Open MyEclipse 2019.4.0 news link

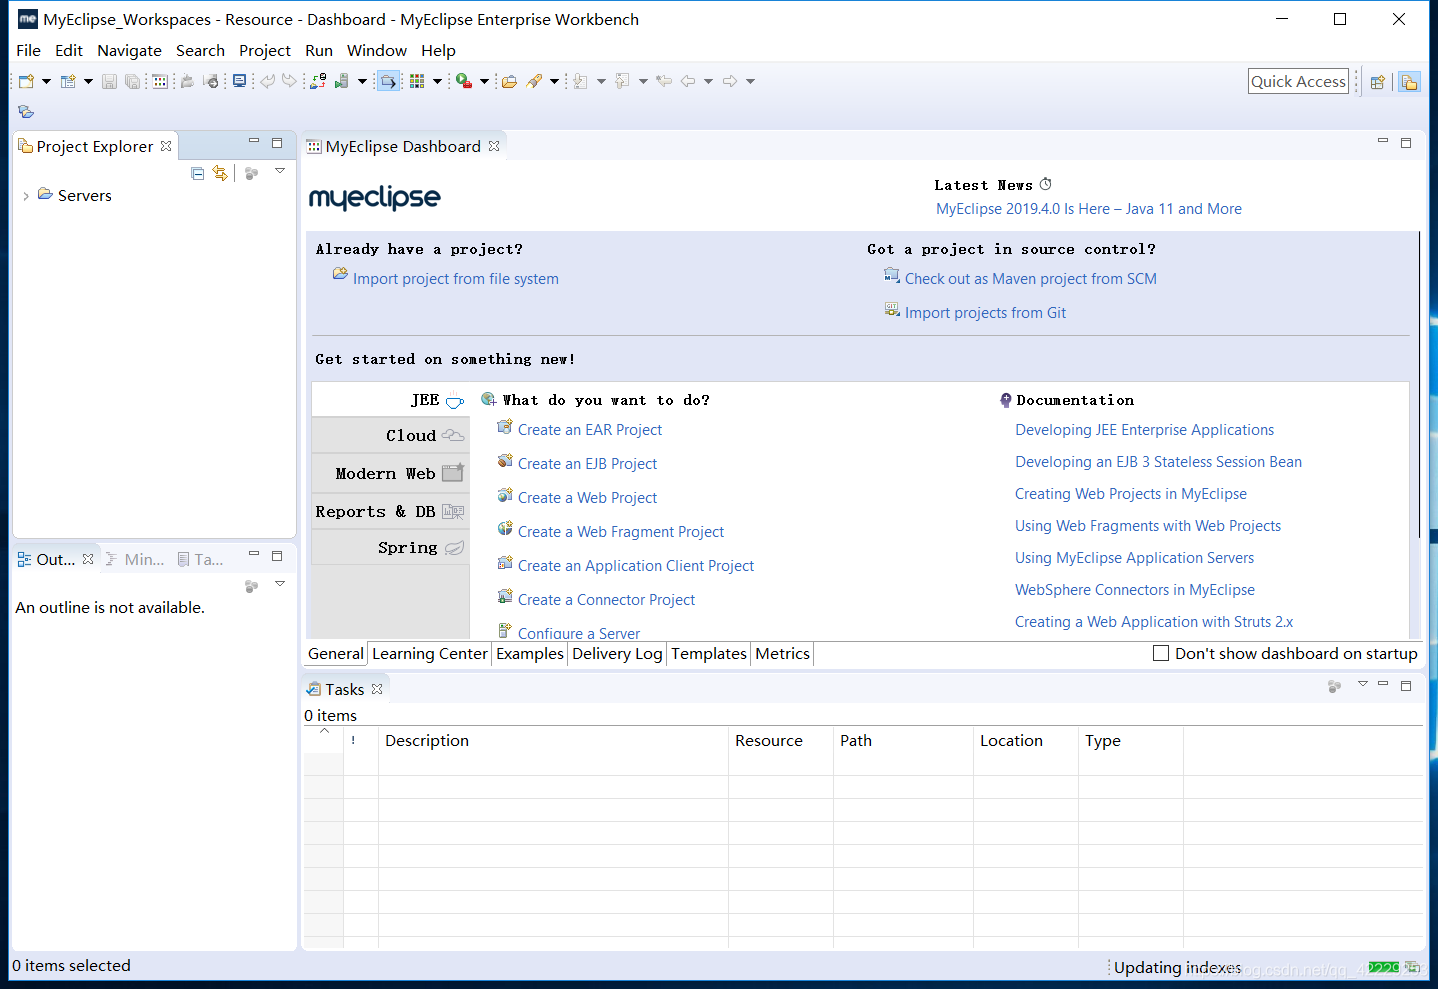click(1089, 209)
